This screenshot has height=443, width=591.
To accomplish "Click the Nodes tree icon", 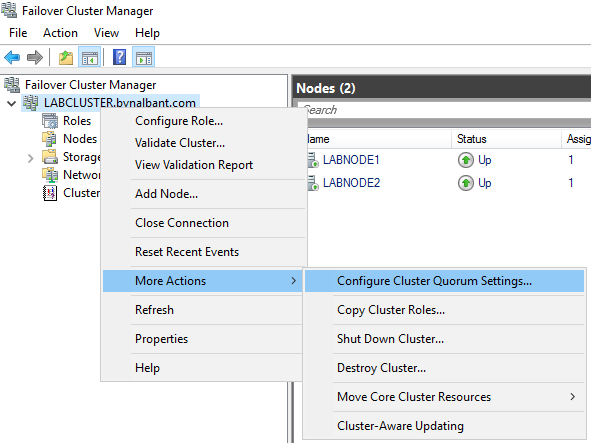I will (50, 139).
